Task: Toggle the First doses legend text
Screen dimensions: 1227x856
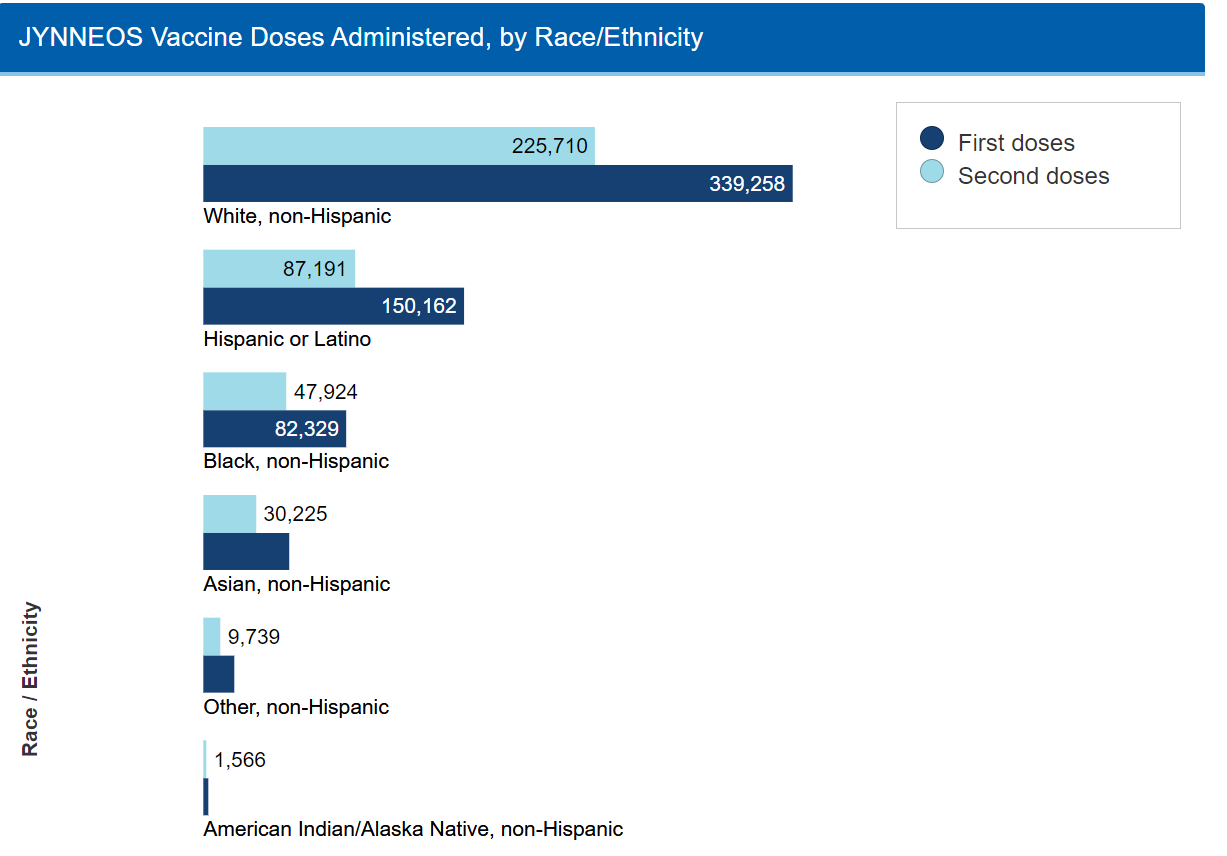Action: 1016,143
